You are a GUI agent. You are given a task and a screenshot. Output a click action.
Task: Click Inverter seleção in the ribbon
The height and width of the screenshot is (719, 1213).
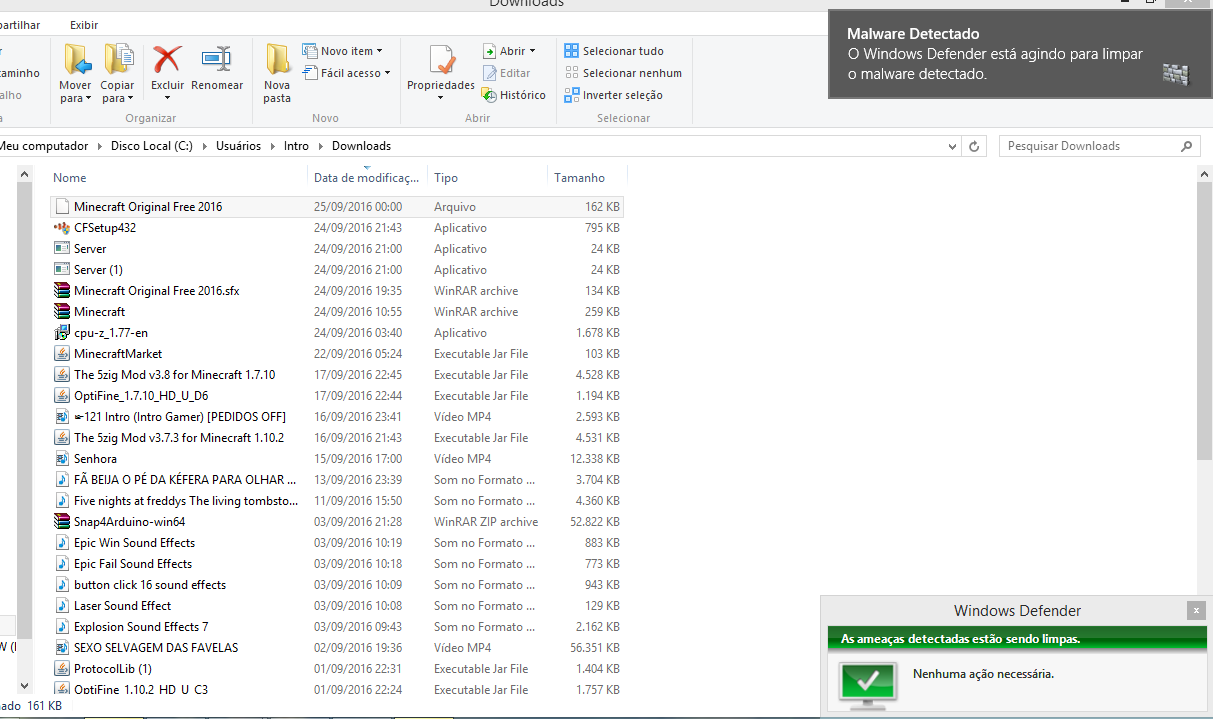[613, 95]
